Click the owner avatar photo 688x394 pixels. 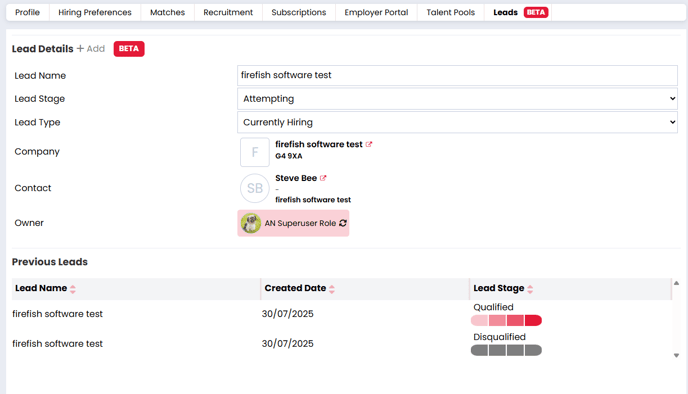(x=251, y=223)
